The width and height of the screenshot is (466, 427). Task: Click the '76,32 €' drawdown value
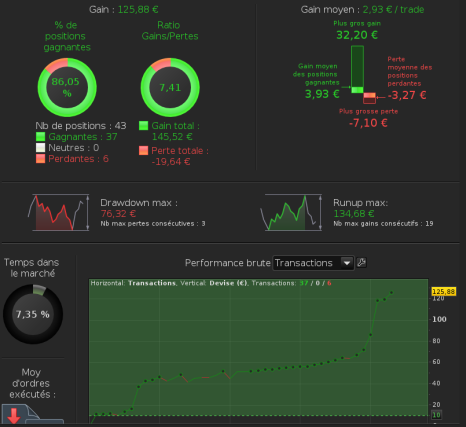tap(118, 214)
